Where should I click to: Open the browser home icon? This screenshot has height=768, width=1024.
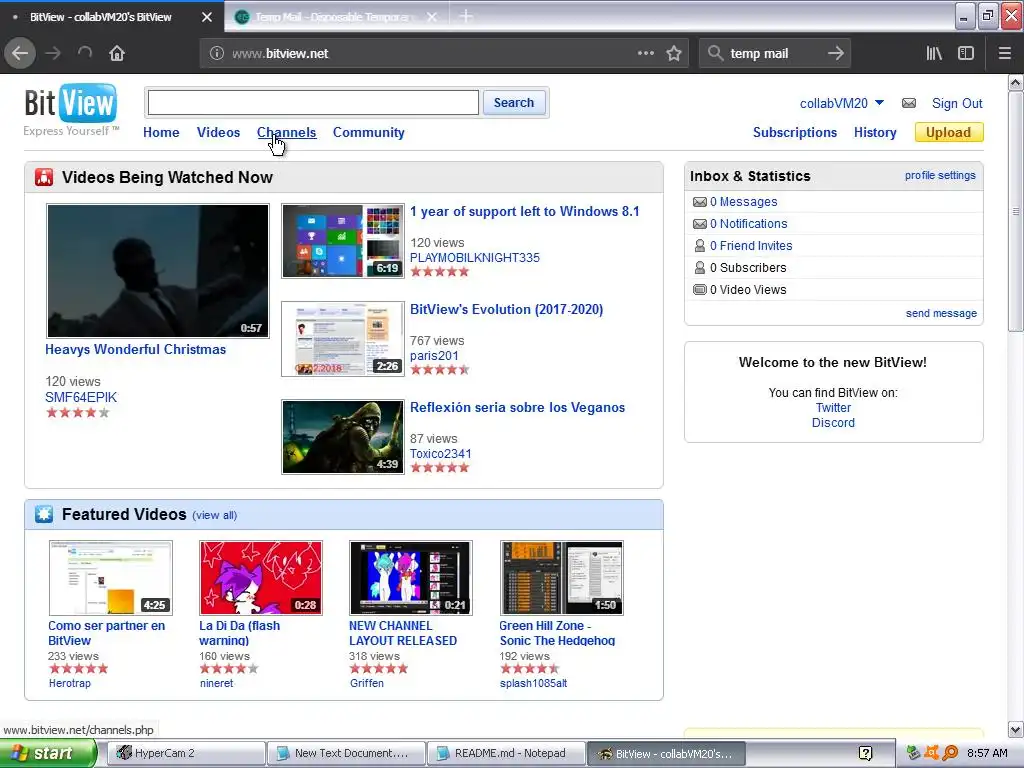(x=117, y=54)
